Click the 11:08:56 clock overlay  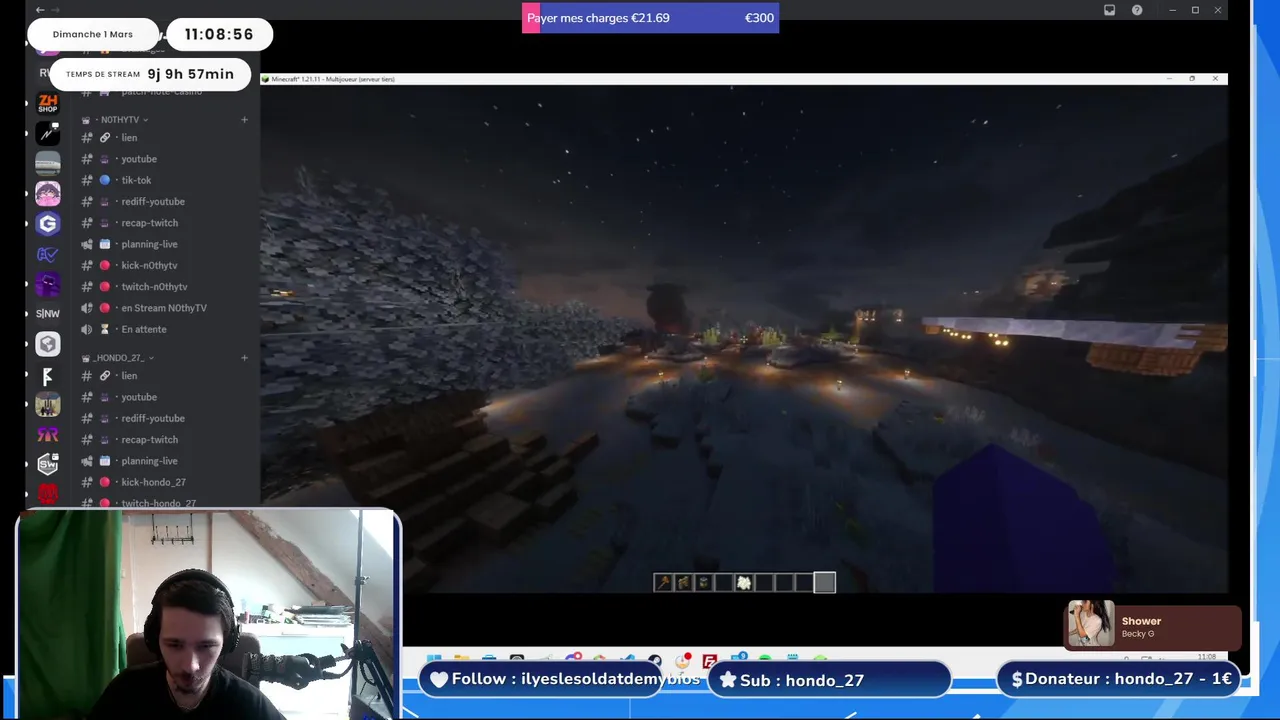[218, 34]
